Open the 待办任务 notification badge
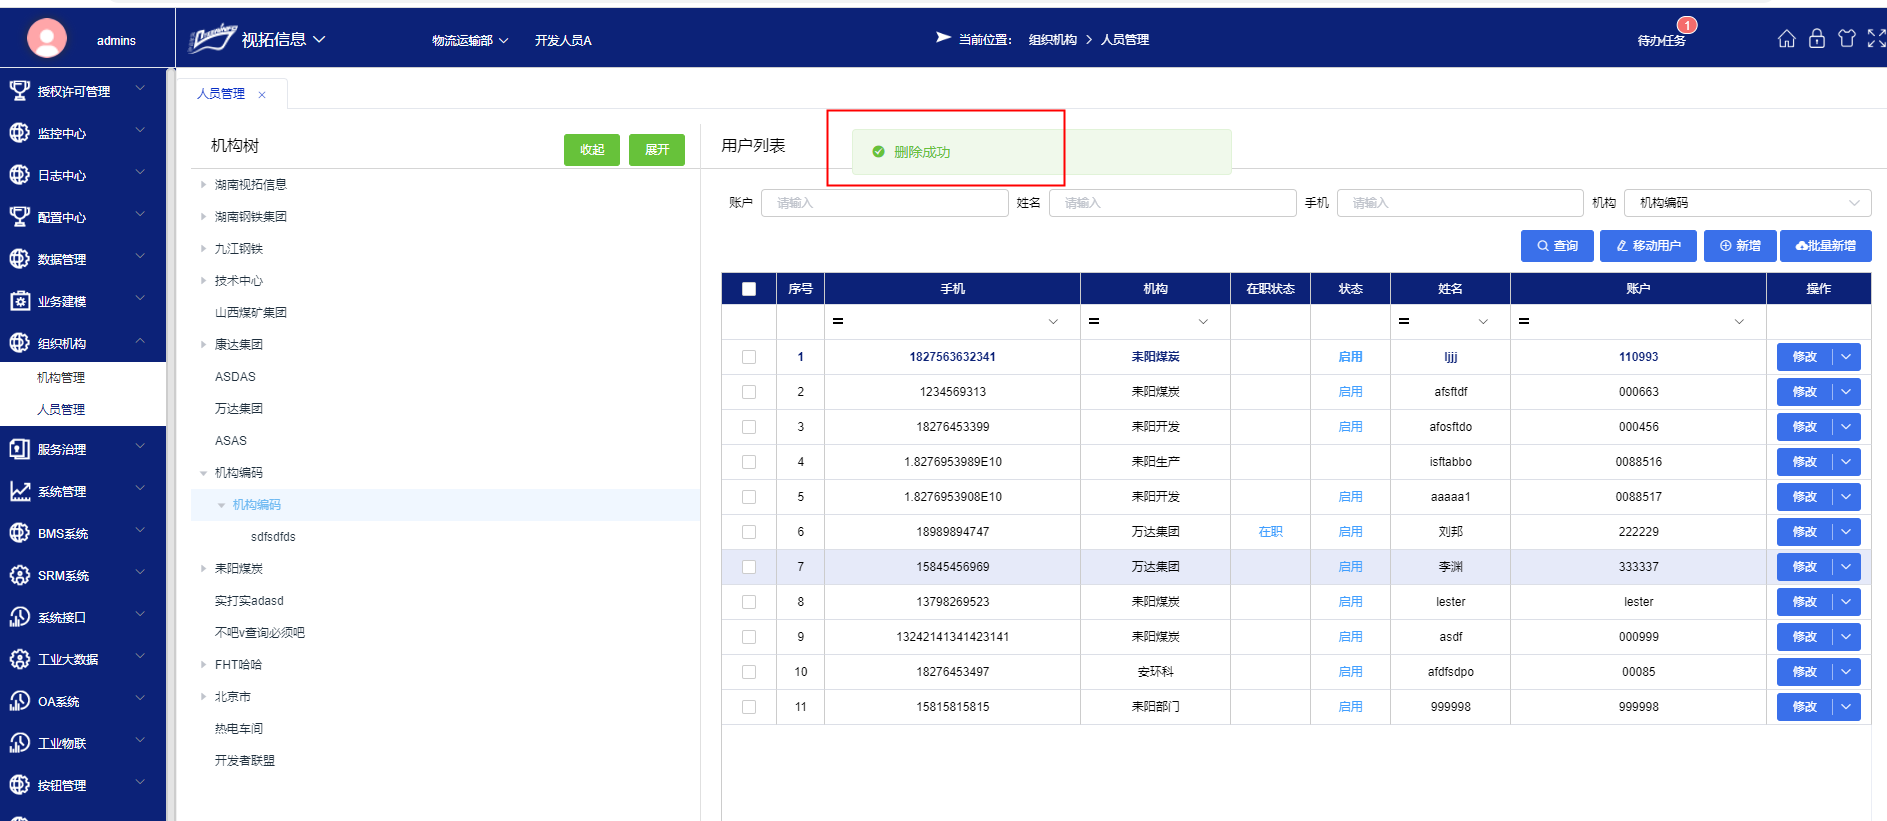The width and height of the screenshot is (1887, 821). tap(1687, 25)
